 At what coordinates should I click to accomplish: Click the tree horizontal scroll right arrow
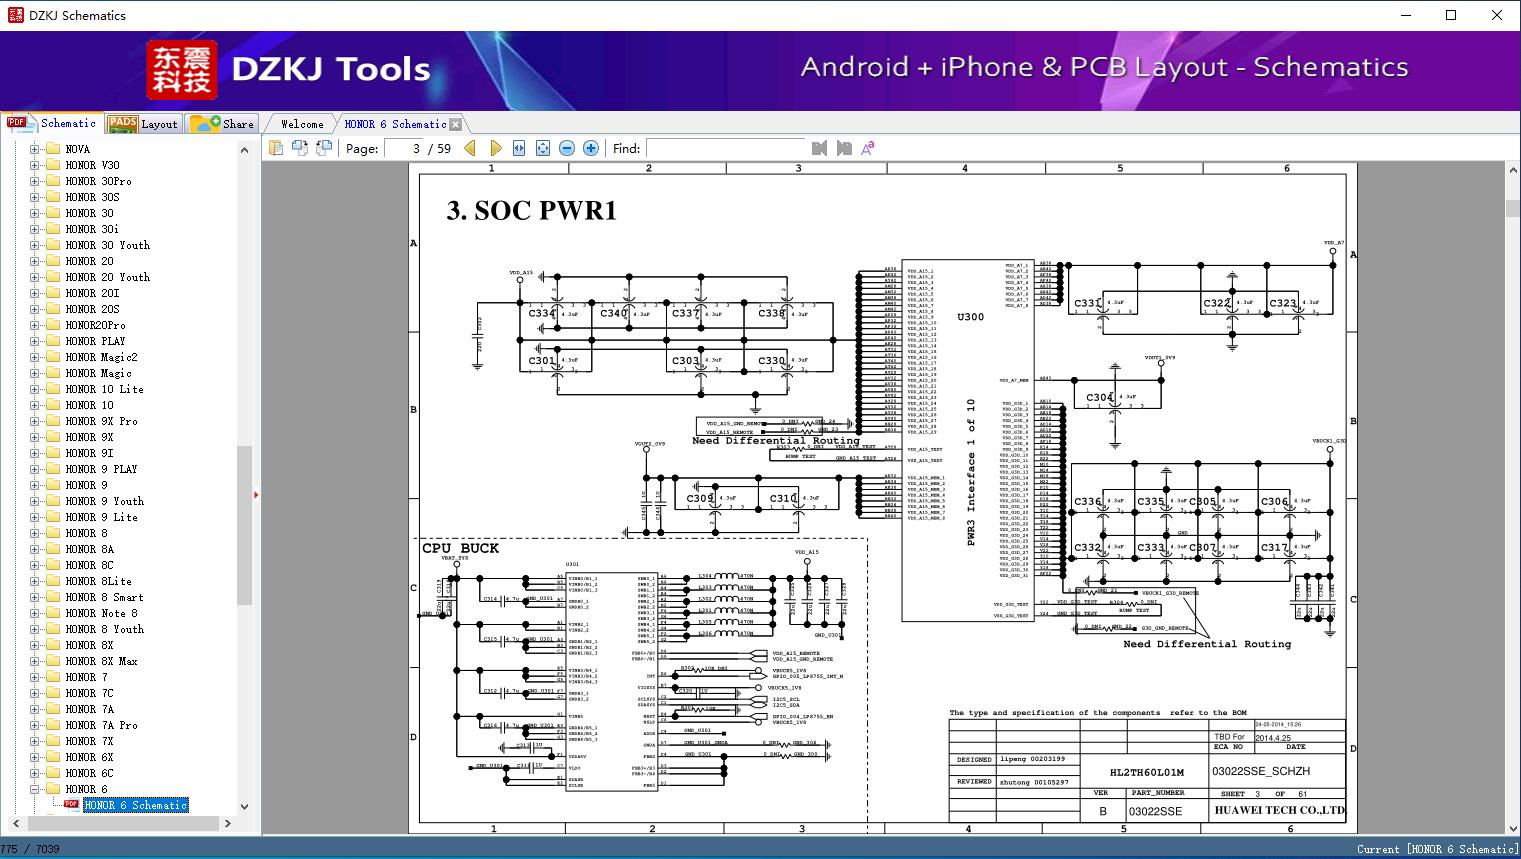[228, 824]
